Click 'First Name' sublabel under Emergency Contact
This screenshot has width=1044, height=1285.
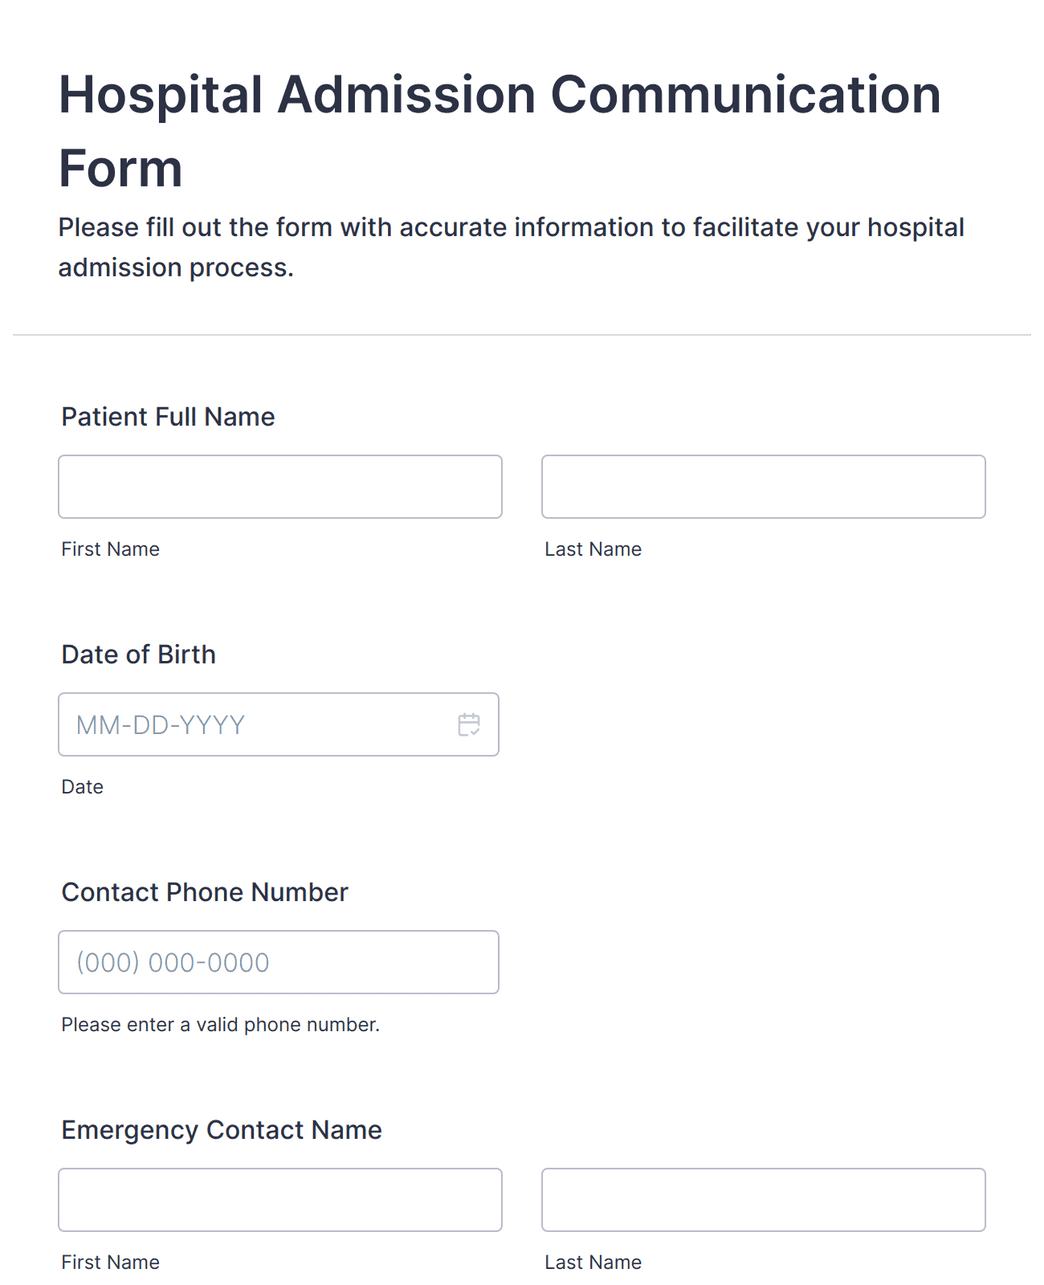110,1262
